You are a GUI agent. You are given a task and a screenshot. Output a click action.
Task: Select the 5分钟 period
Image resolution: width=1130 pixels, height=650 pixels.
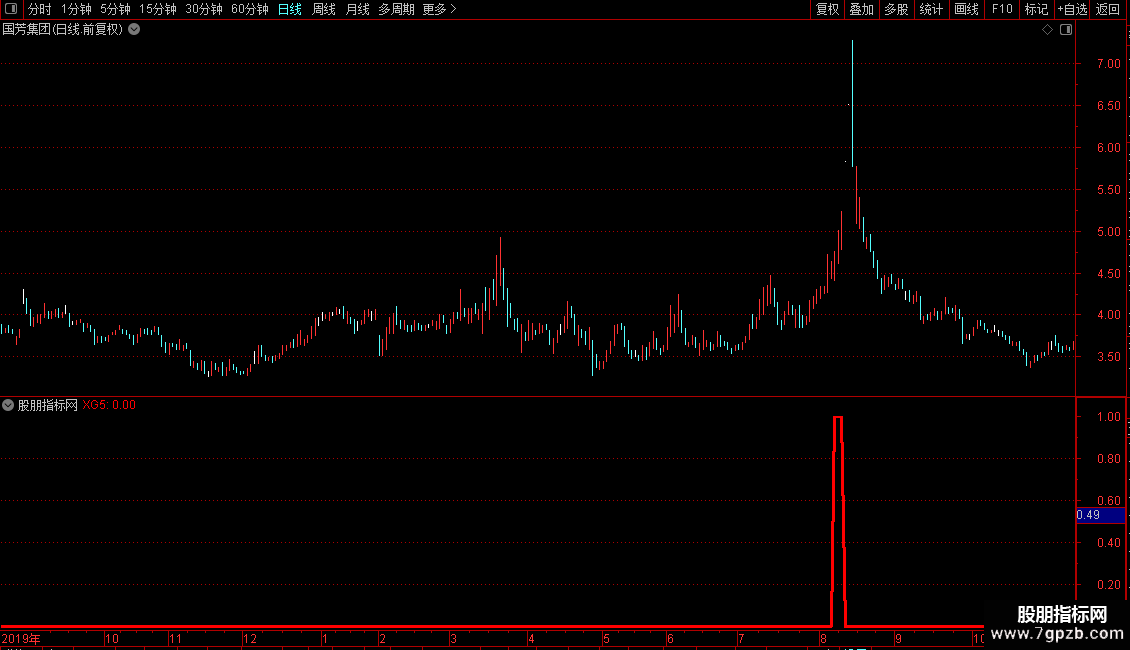point(115,9)
